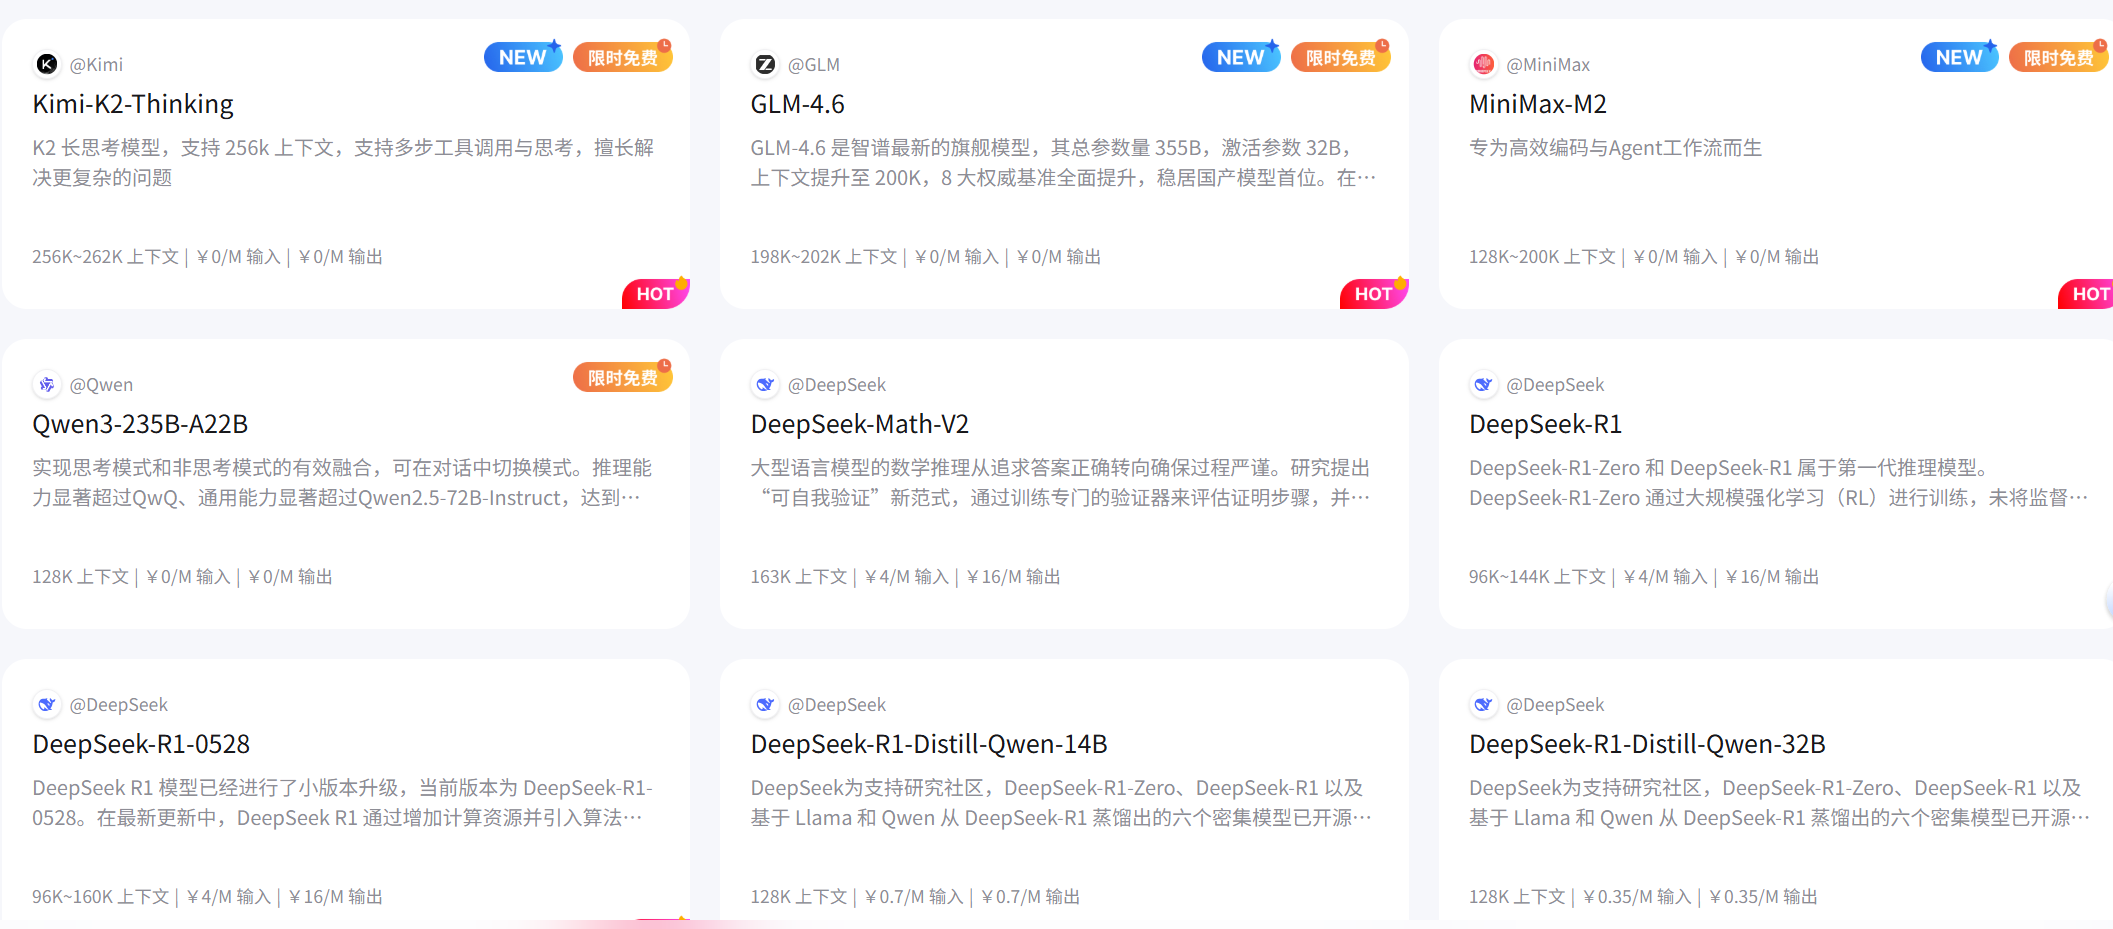Open the DeepSeek-R1 model title
2113x929 pixels.
1545,424
